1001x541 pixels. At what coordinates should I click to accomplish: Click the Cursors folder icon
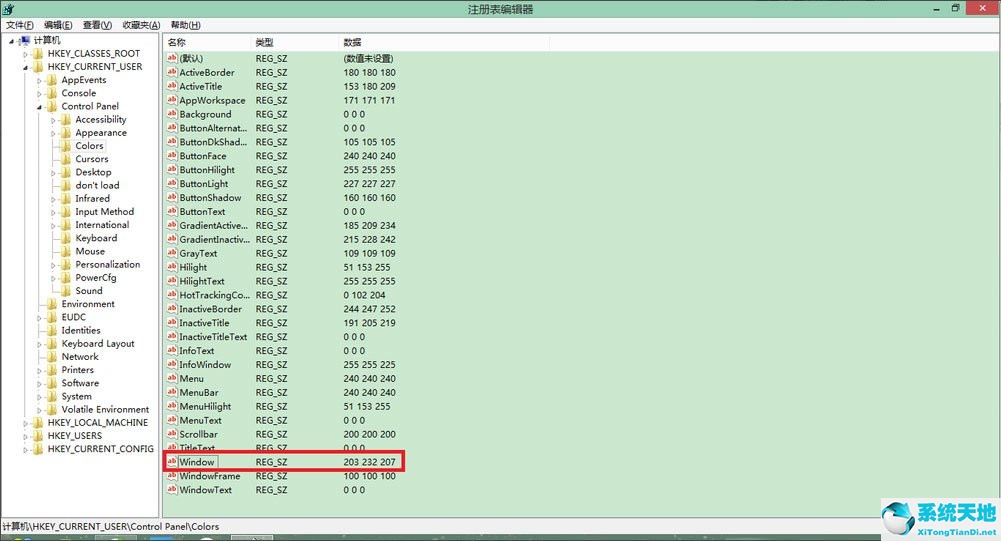tap(66, 159)
